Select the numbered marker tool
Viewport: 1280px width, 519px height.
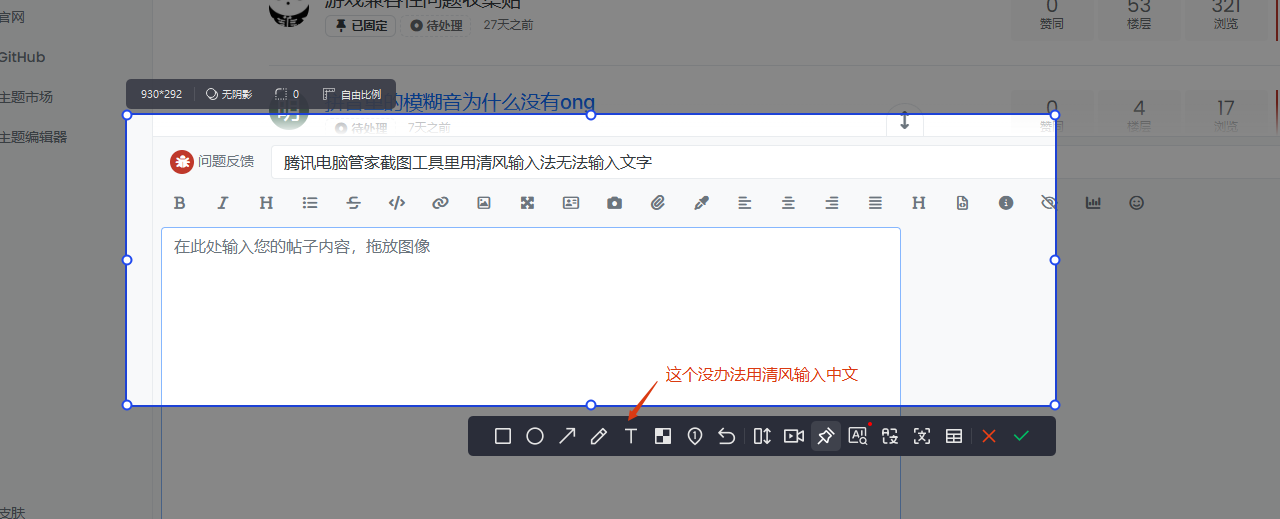pos(695,436)
